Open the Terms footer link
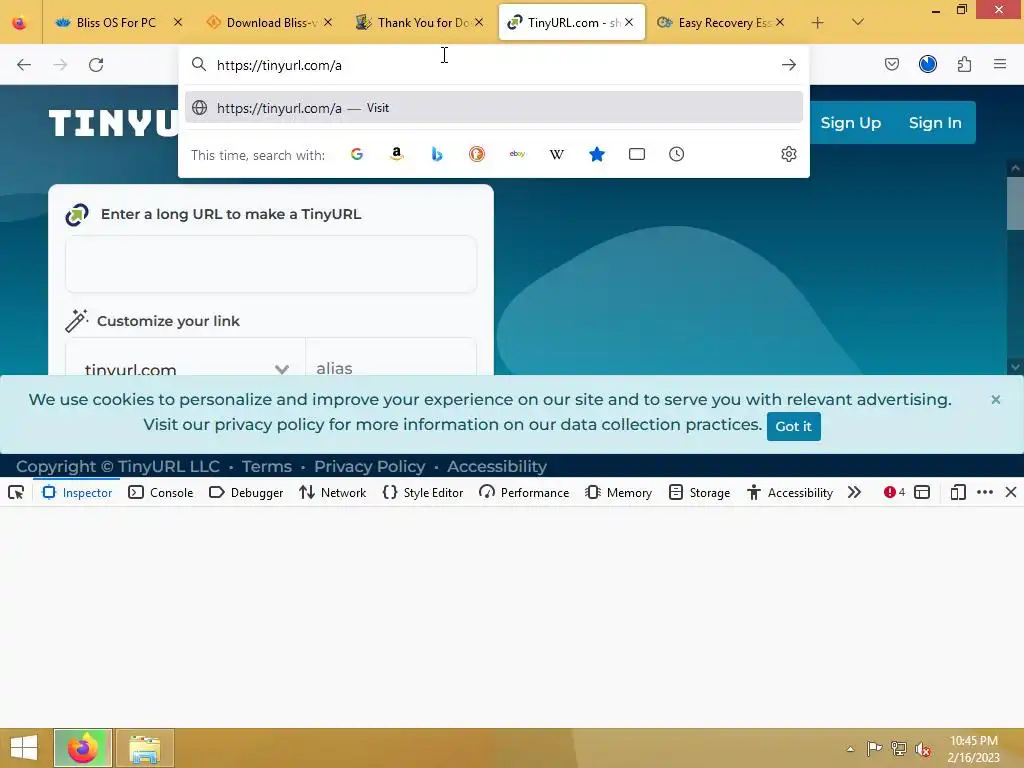1024x768 pixels. pos(266,466)
